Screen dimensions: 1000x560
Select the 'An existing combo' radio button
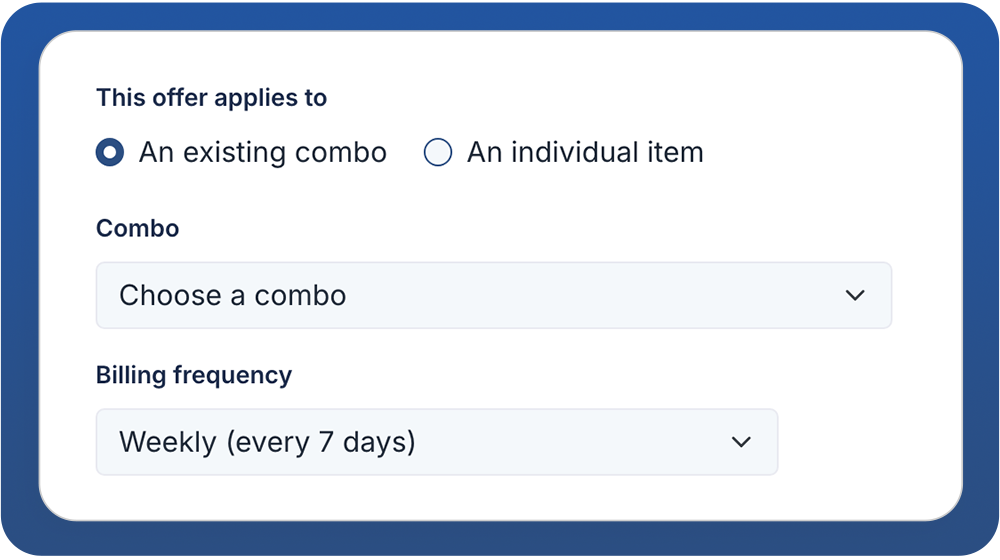(x=110, y=152)
